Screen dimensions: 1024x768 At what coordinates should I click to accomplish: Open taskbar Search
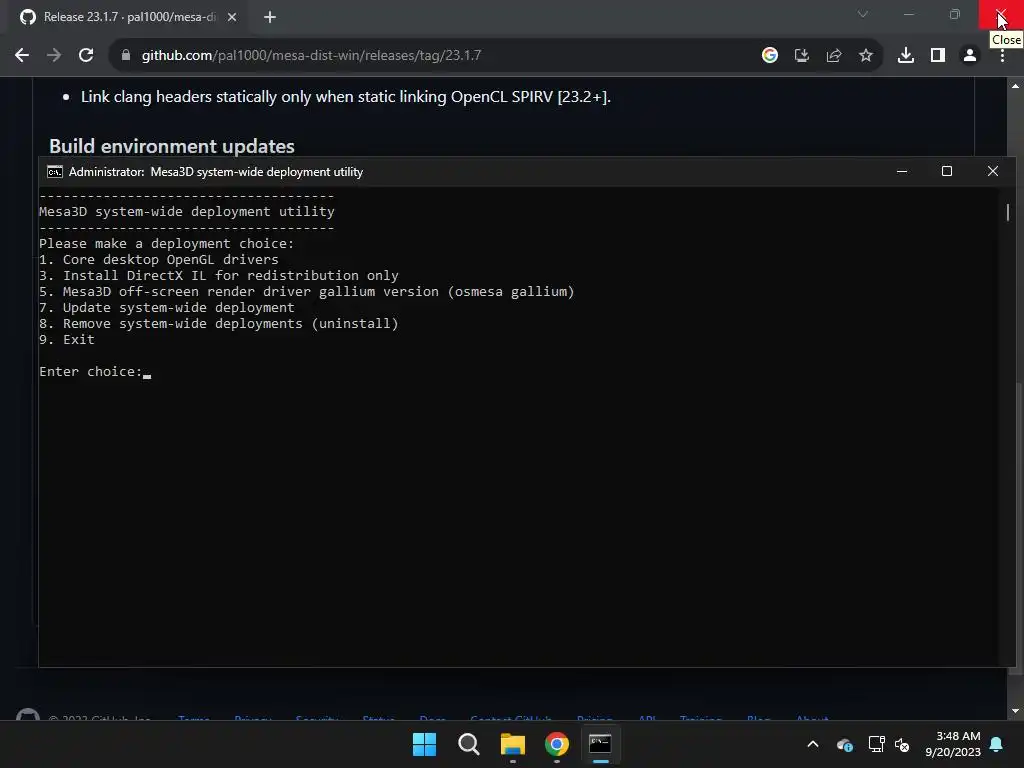469,744
